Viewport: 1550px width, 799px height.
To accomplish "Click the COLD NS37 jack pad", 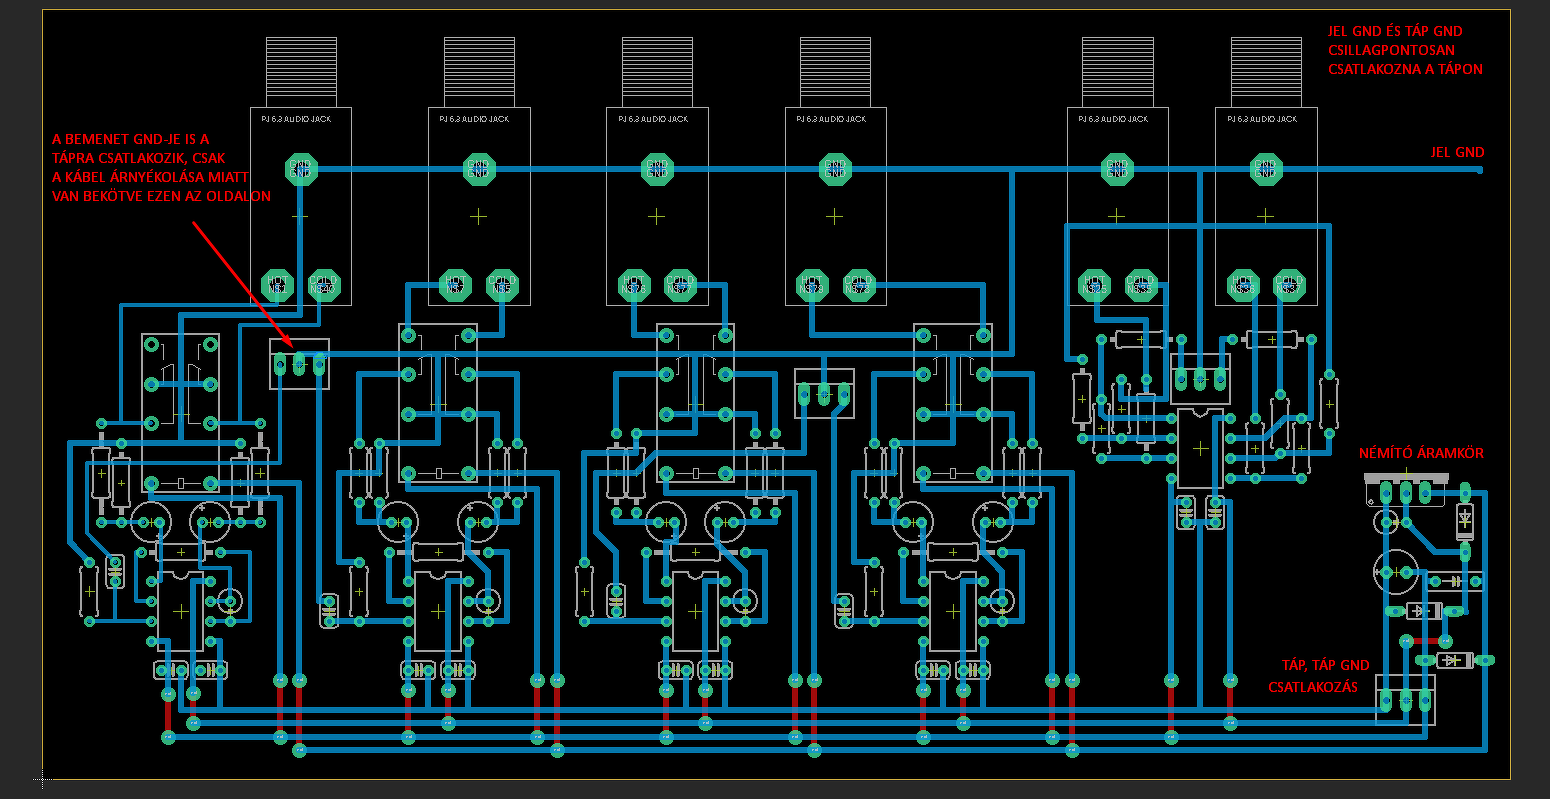I will (x=1289, y=285).
